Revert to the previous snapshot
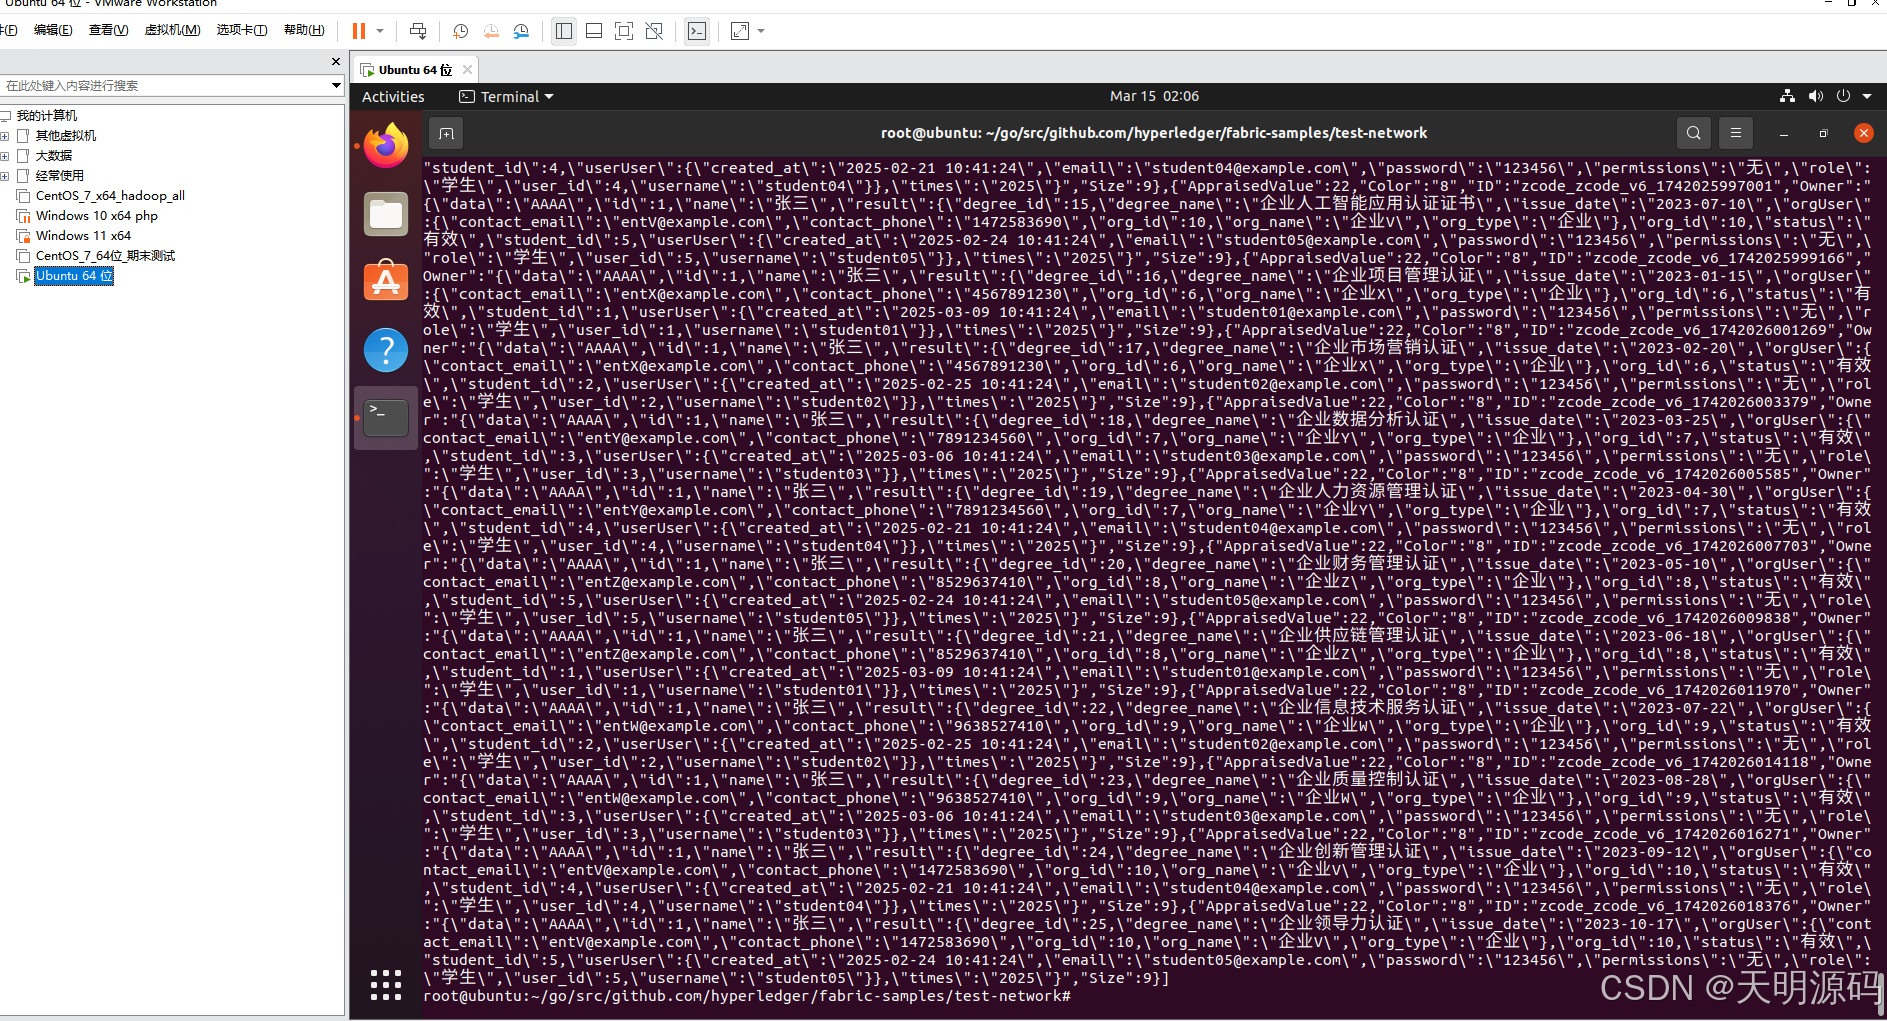 point(491,31)
